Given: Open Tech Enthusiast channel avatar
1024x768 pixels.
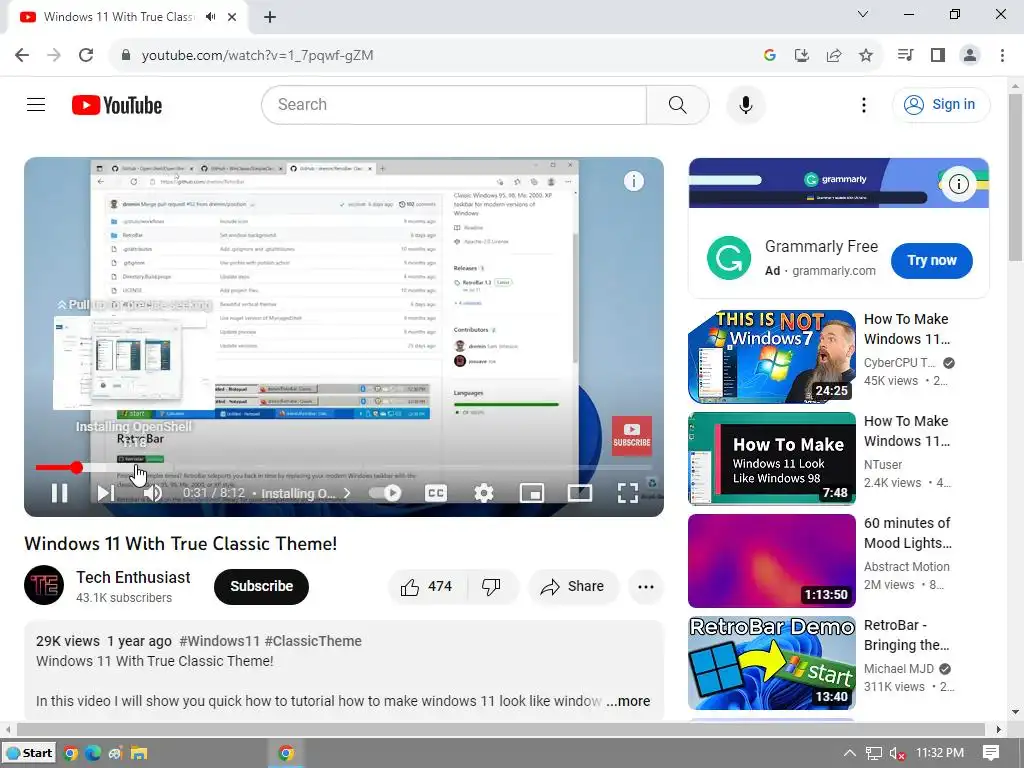Looking at the screenshot, I should tap(44, 585).
